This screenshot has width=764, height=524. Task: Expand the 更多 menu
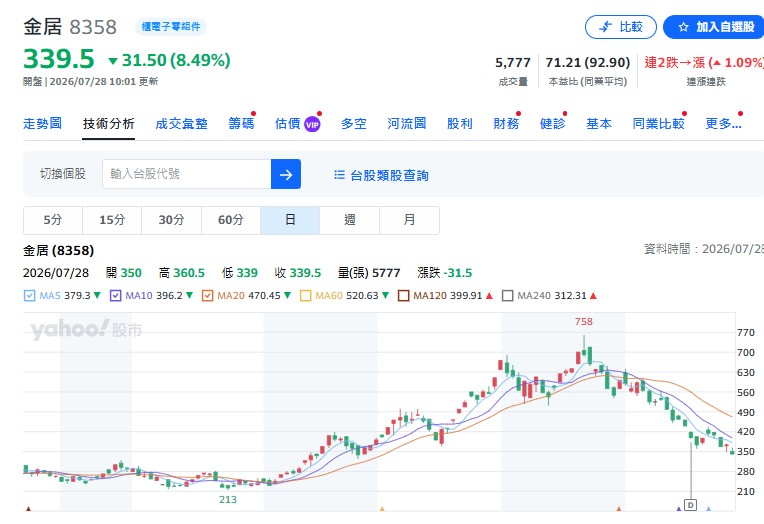click(724, 124)
